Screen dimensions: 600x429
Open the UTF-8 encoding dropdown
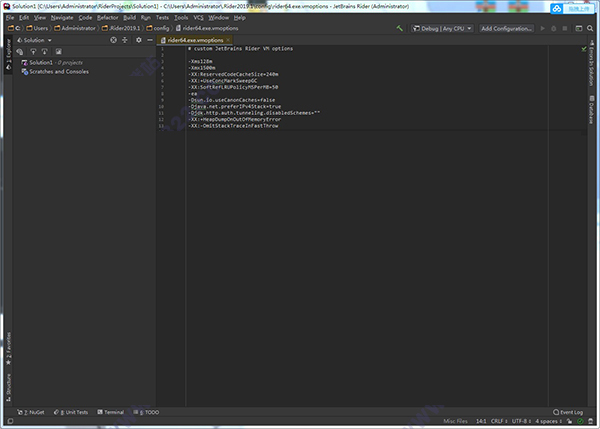(x=521, y=421)
